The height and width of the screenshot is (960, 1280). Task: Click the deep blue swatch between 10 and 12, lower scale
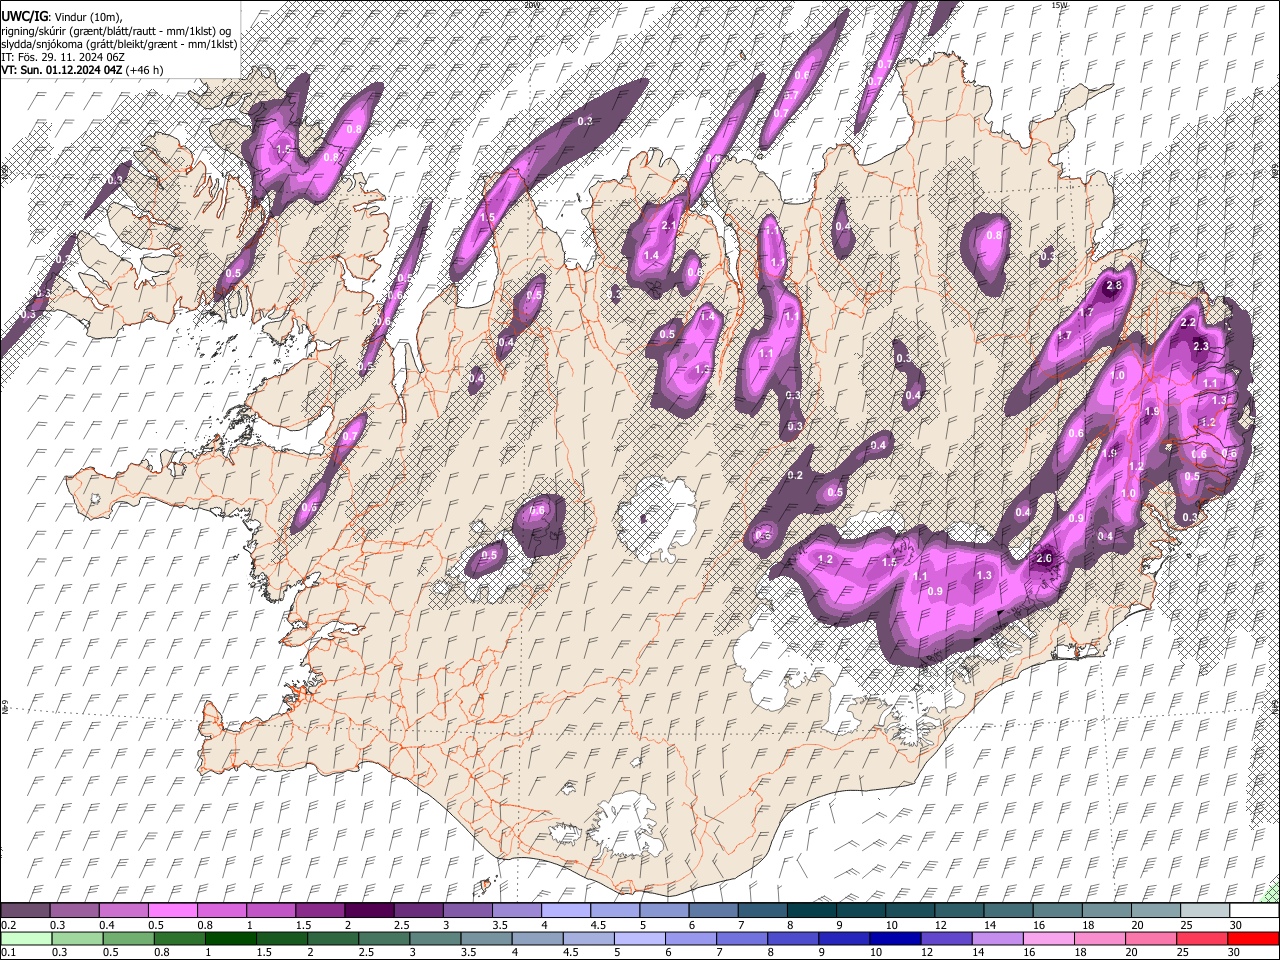895,938
